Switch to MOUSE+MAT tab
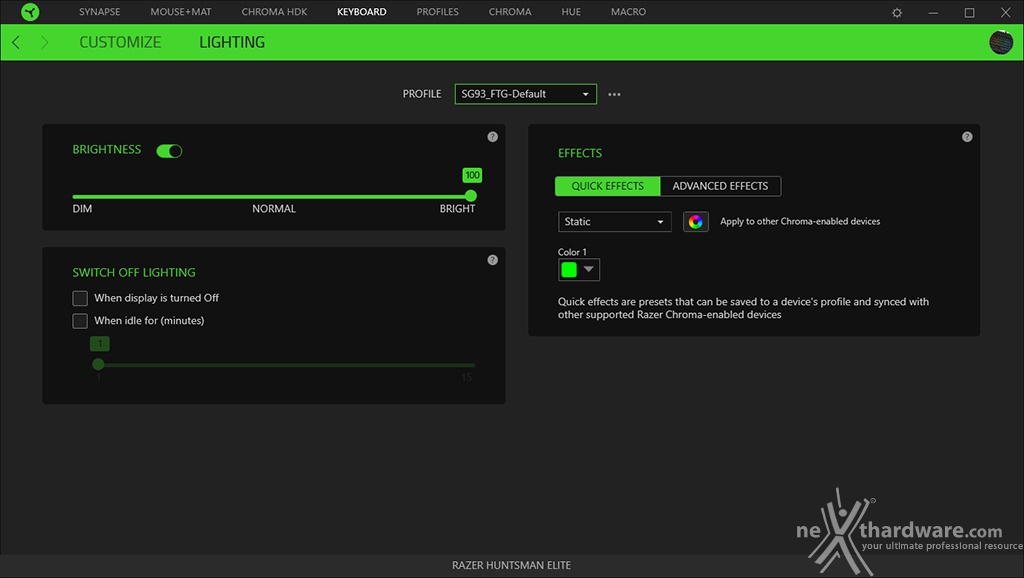 [181, 12]
